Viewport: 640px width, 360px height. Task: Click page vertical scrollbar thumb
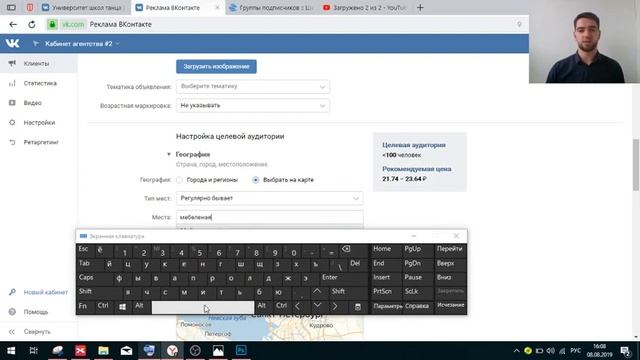click(636, 165)
